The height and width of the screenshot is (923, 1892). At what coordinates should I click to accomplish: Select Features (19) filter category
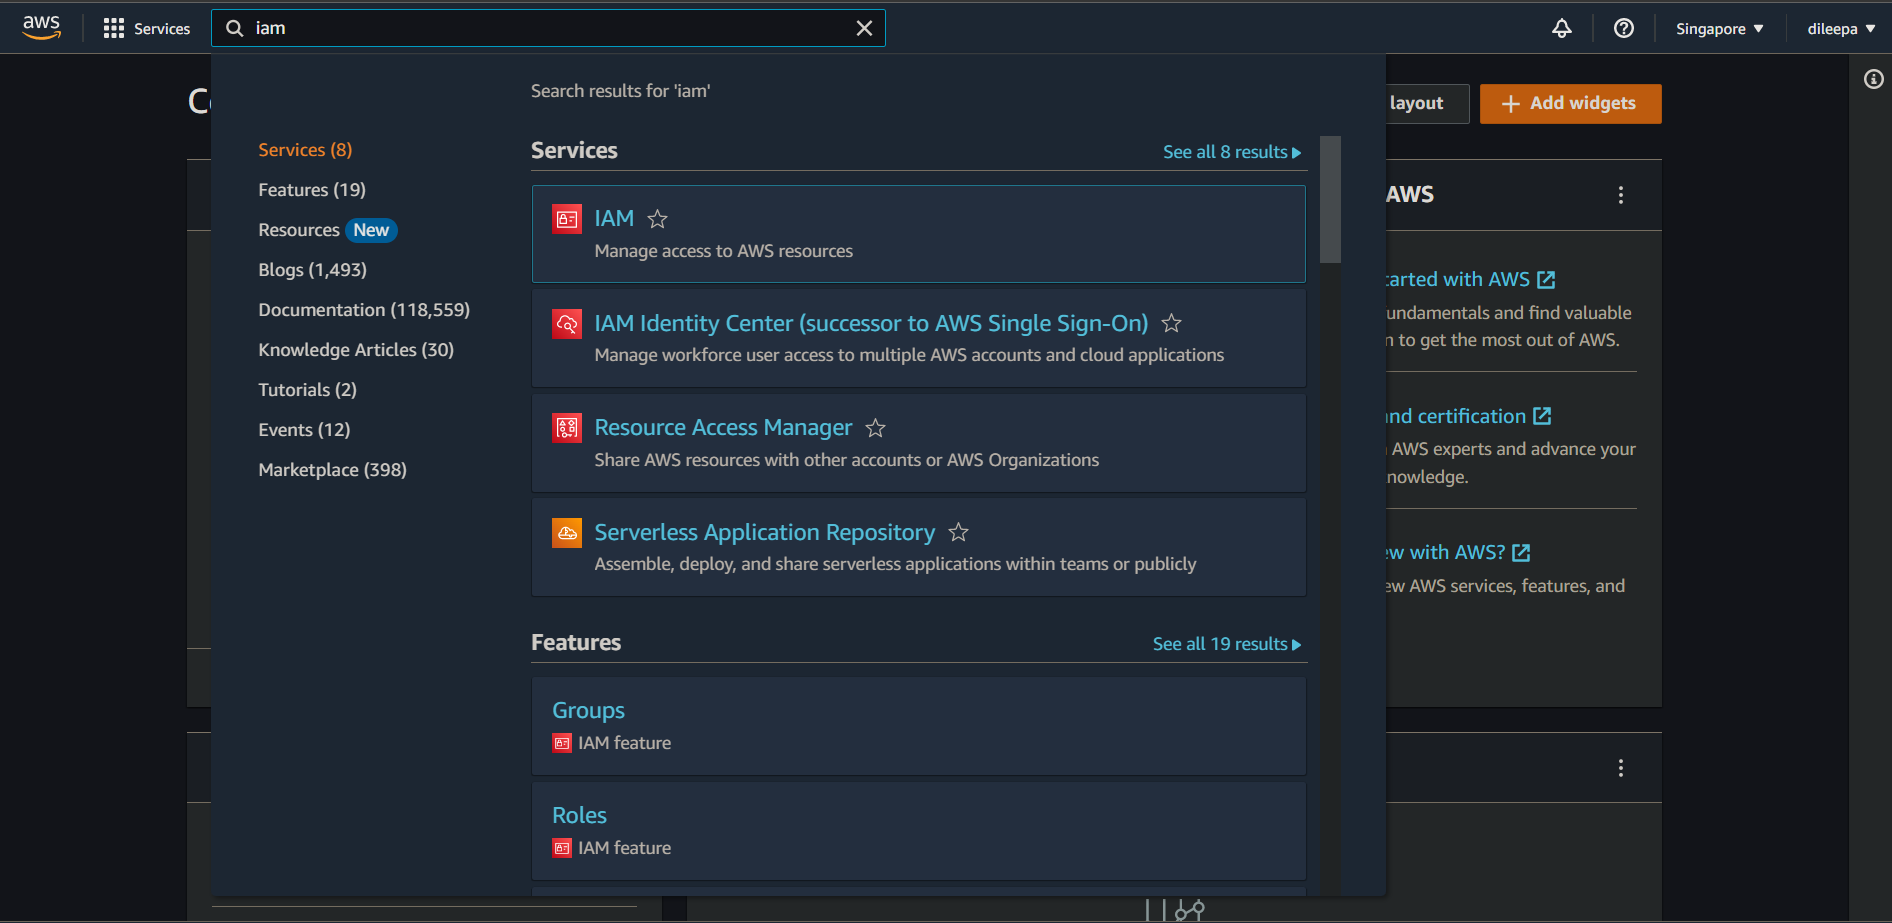312,190
